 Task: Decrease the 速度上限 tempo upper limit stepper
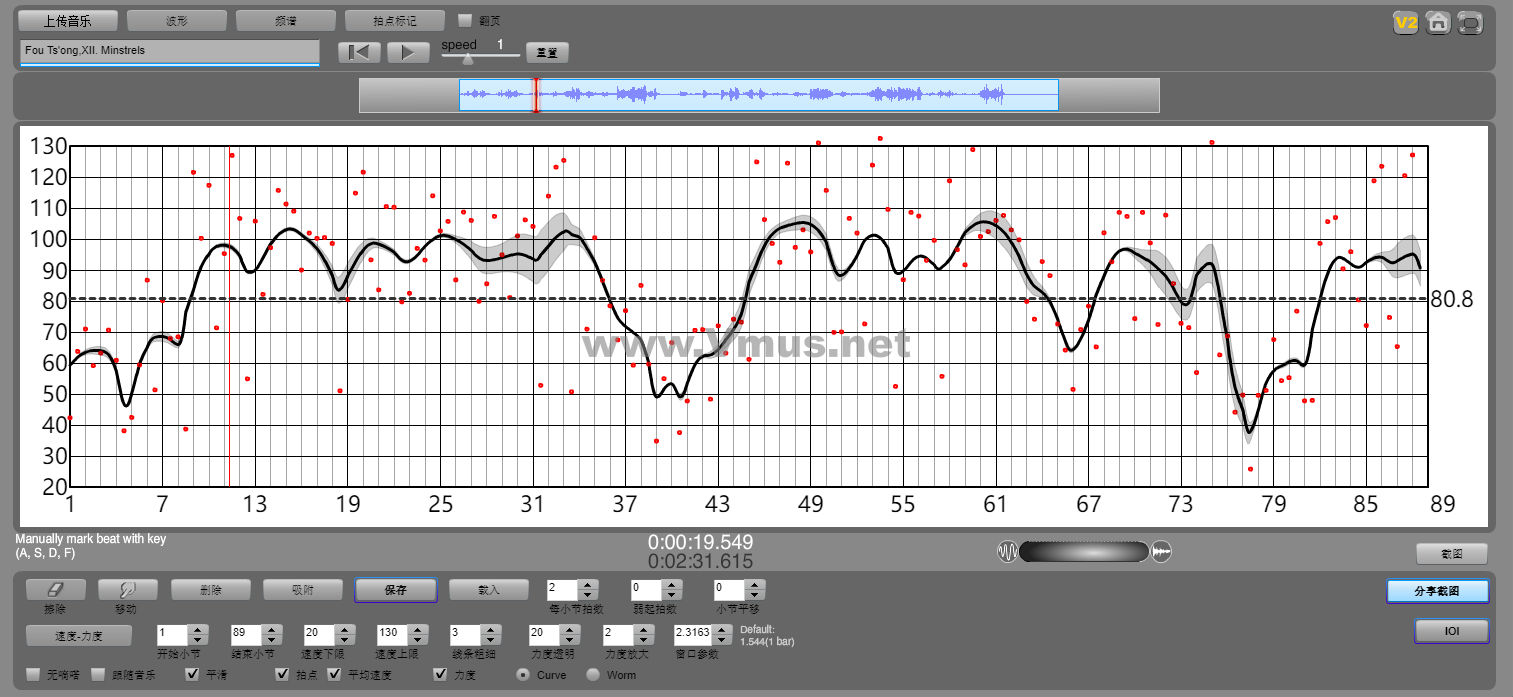(417, 640)
